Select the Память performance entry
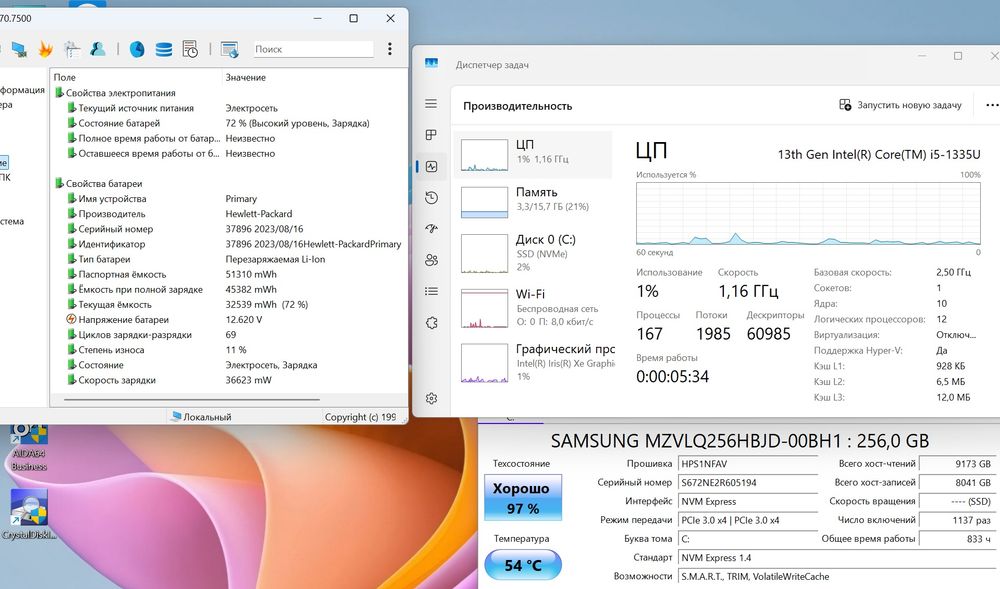Screen dimensions: 1000x589 (533, 202)
